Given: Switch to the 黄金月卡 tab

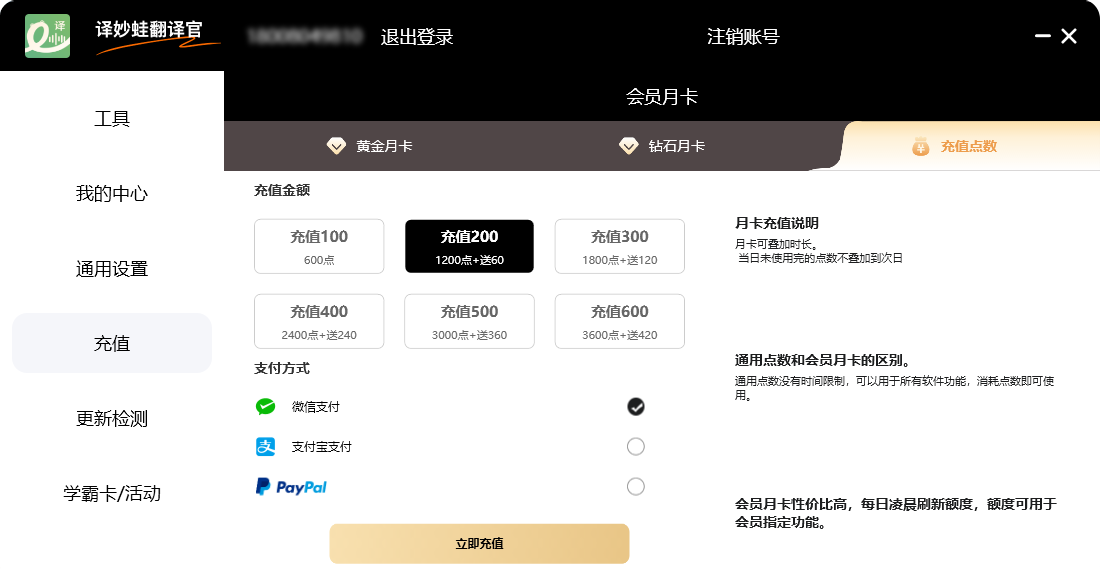Looking at the screenshot, I should click(x=370, y=146).
